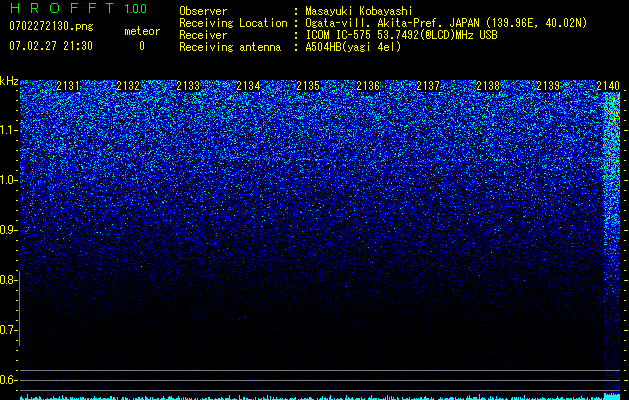Click the meteor count value 0

tap(142, 46)
